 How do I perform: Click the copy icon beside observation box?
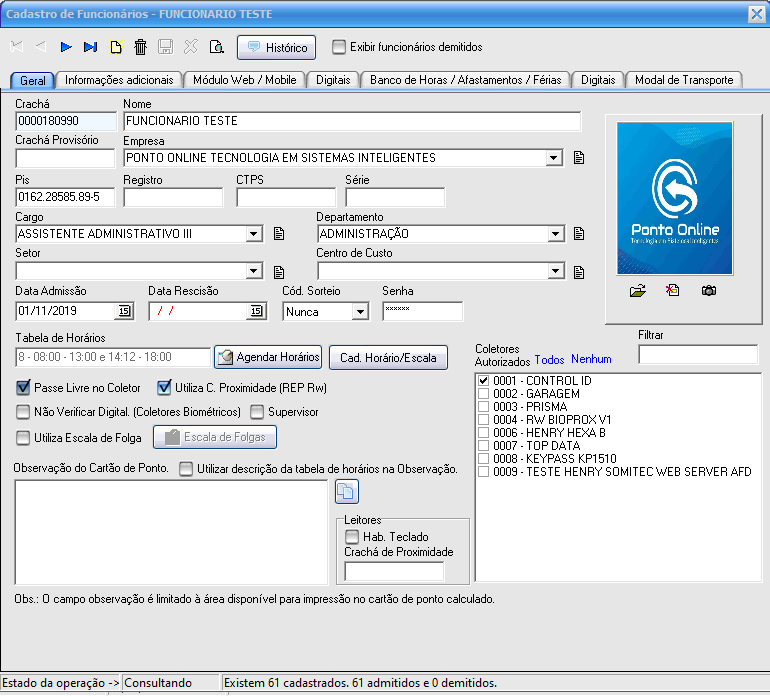pyautogui.click(x=346, y=491)
